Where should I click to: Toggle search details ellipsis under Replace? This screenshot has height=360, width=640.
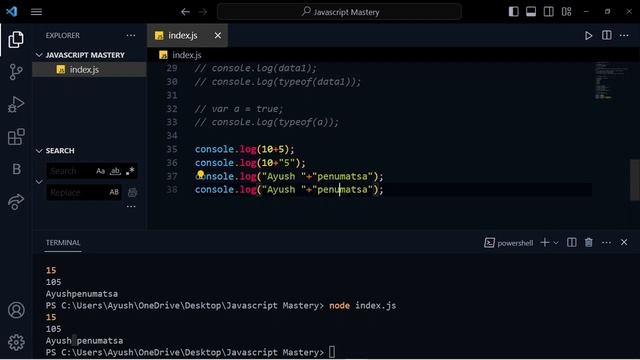131,207
